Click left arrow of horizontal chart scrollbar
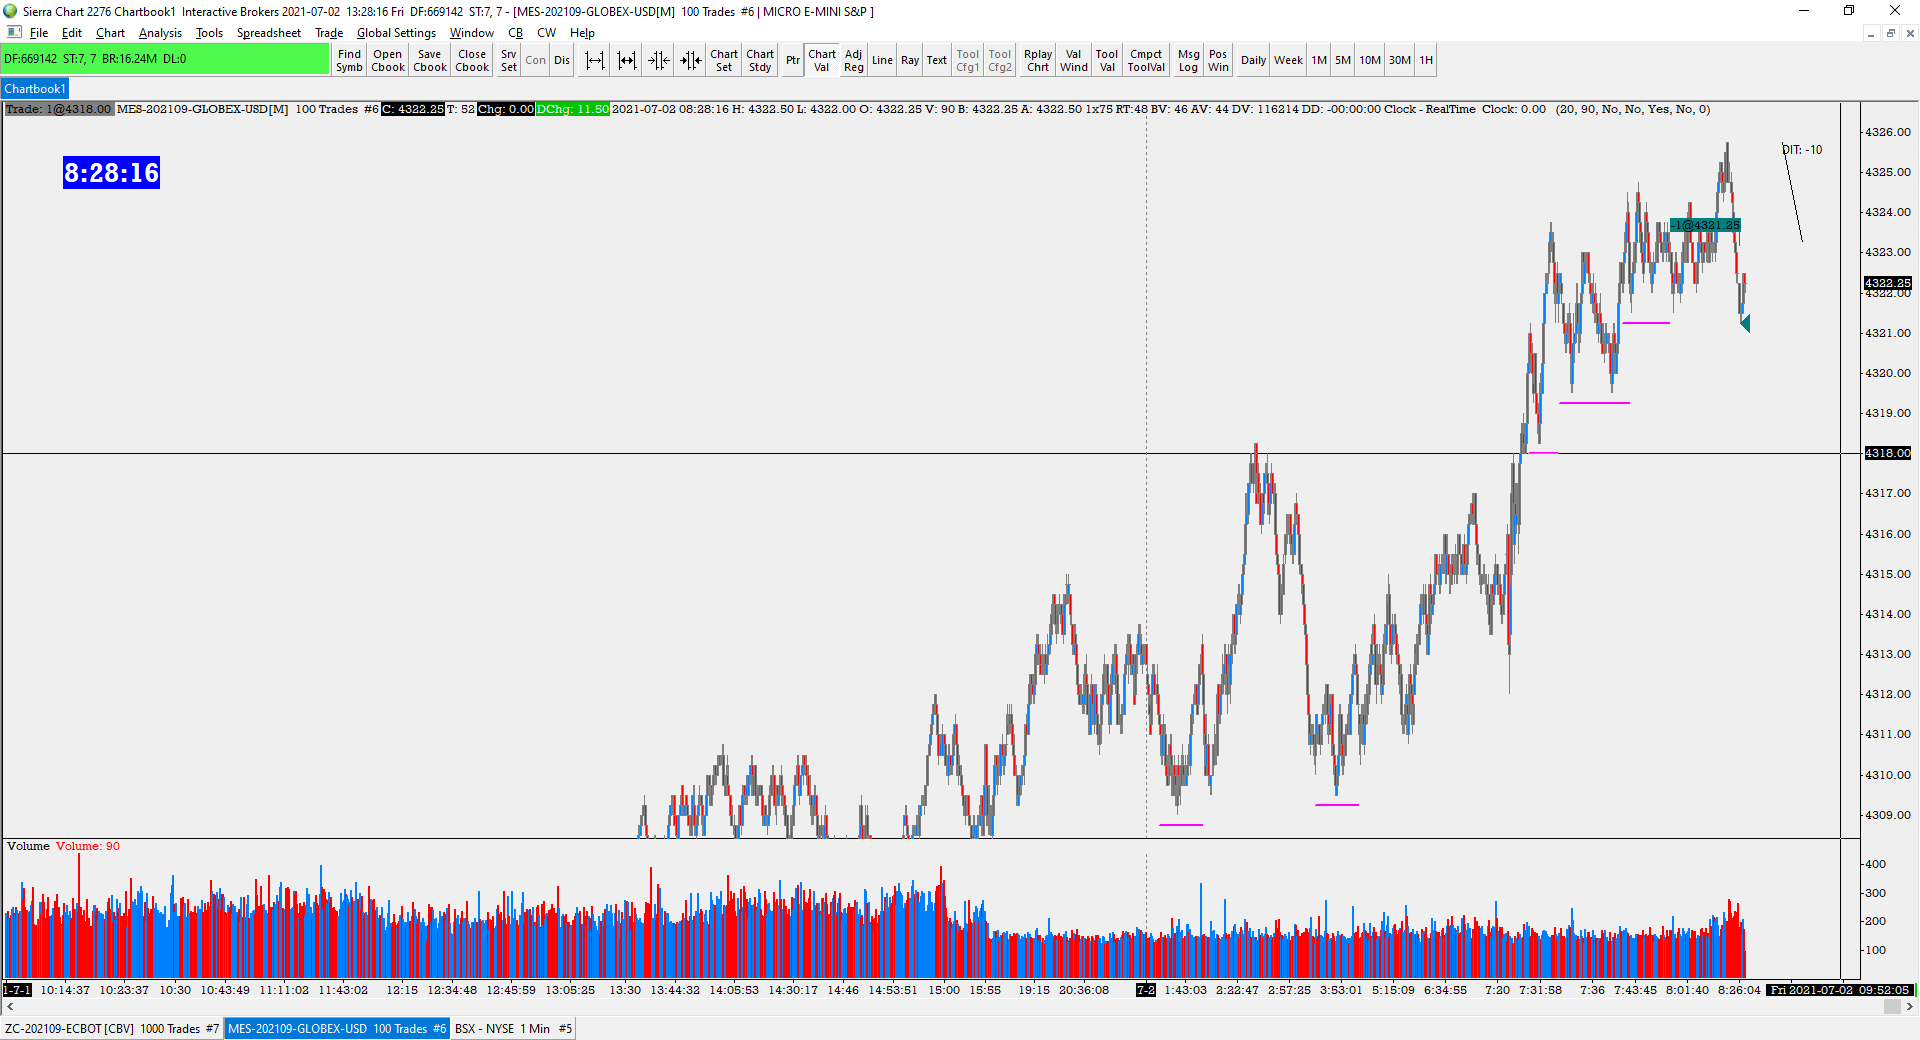 pos(10,1007)
